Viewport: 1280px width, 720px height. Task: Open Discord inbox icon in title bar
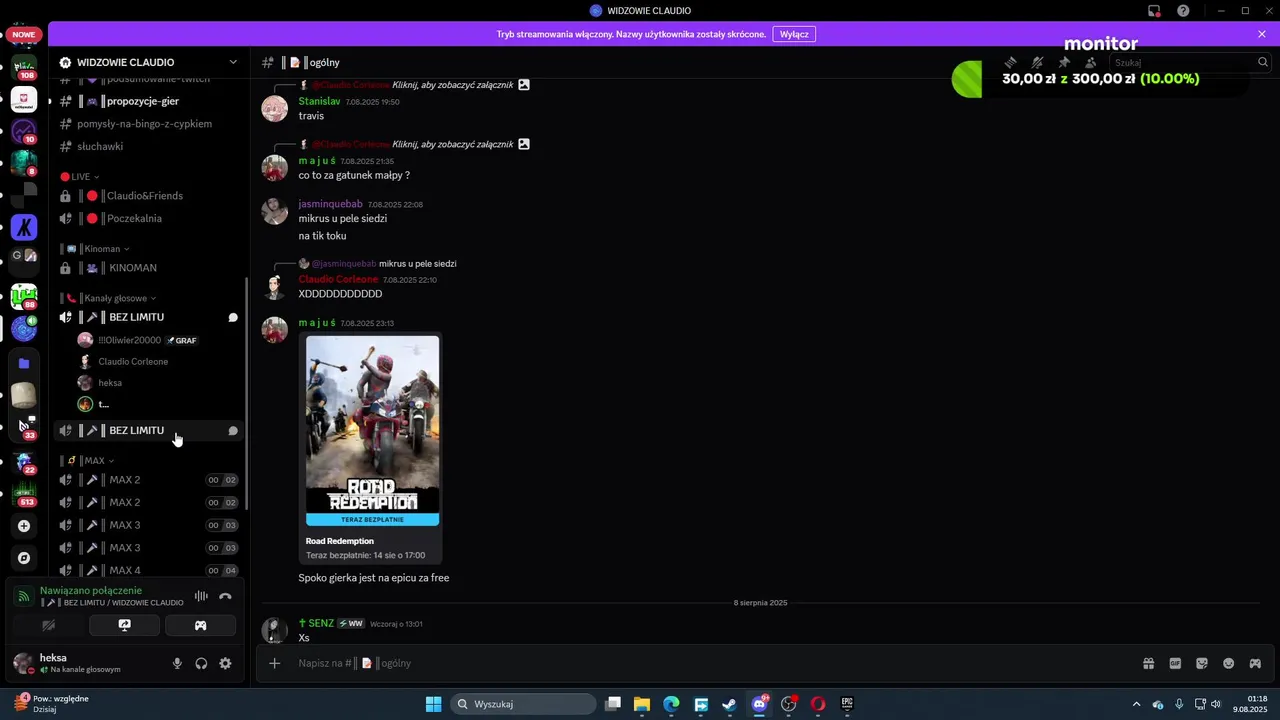click(1153, 11)
